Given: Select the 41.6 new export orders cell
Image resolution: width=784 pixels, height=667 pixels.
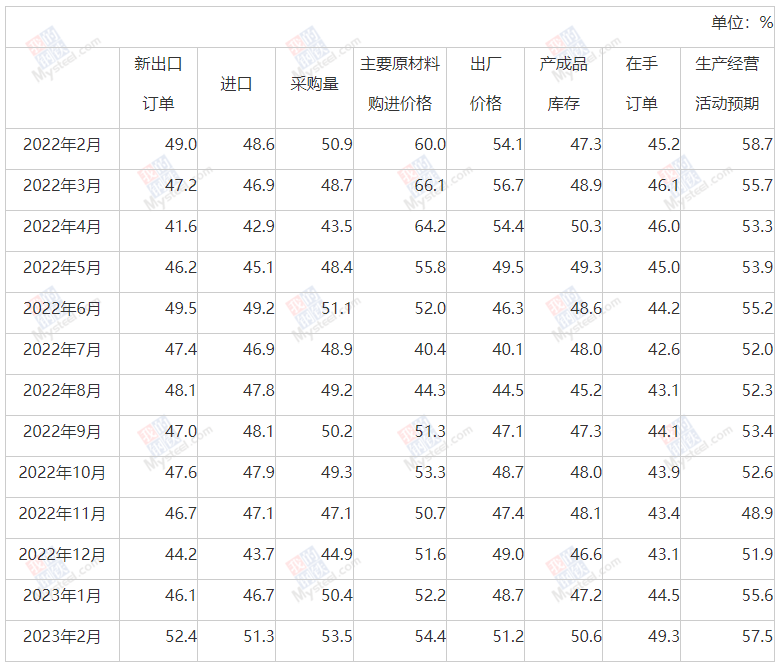Looking at the screenshot, I should (x=180, y=227).
